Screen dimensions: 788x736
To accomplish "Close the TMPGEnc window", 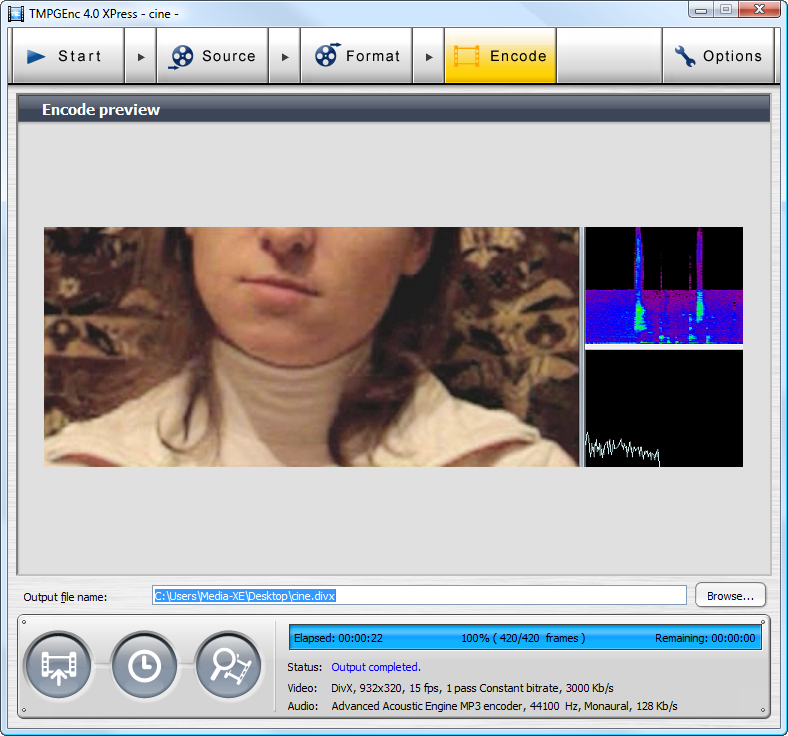I will click(759, 10).
